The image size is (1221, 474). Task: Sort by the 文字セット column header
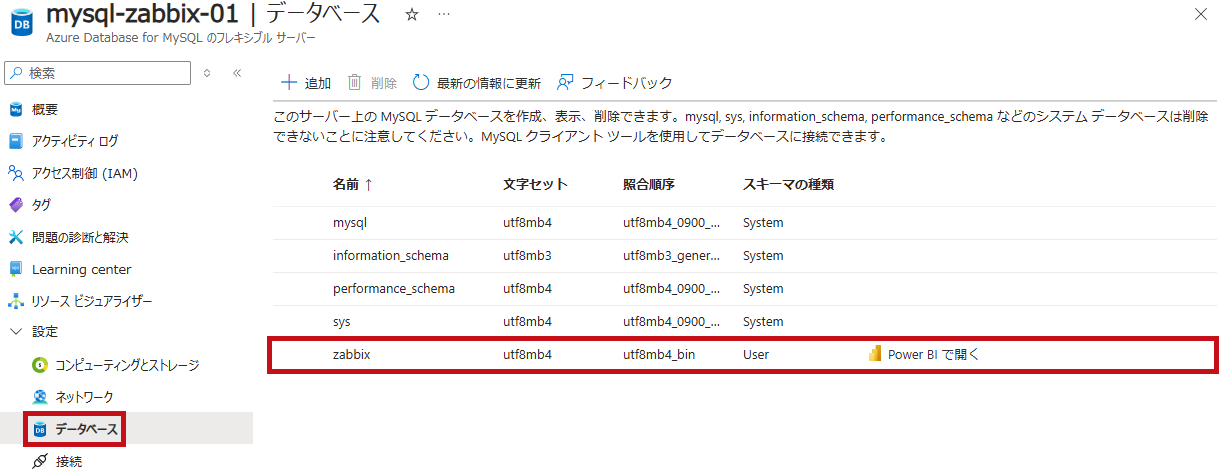(x=535, y=184)
